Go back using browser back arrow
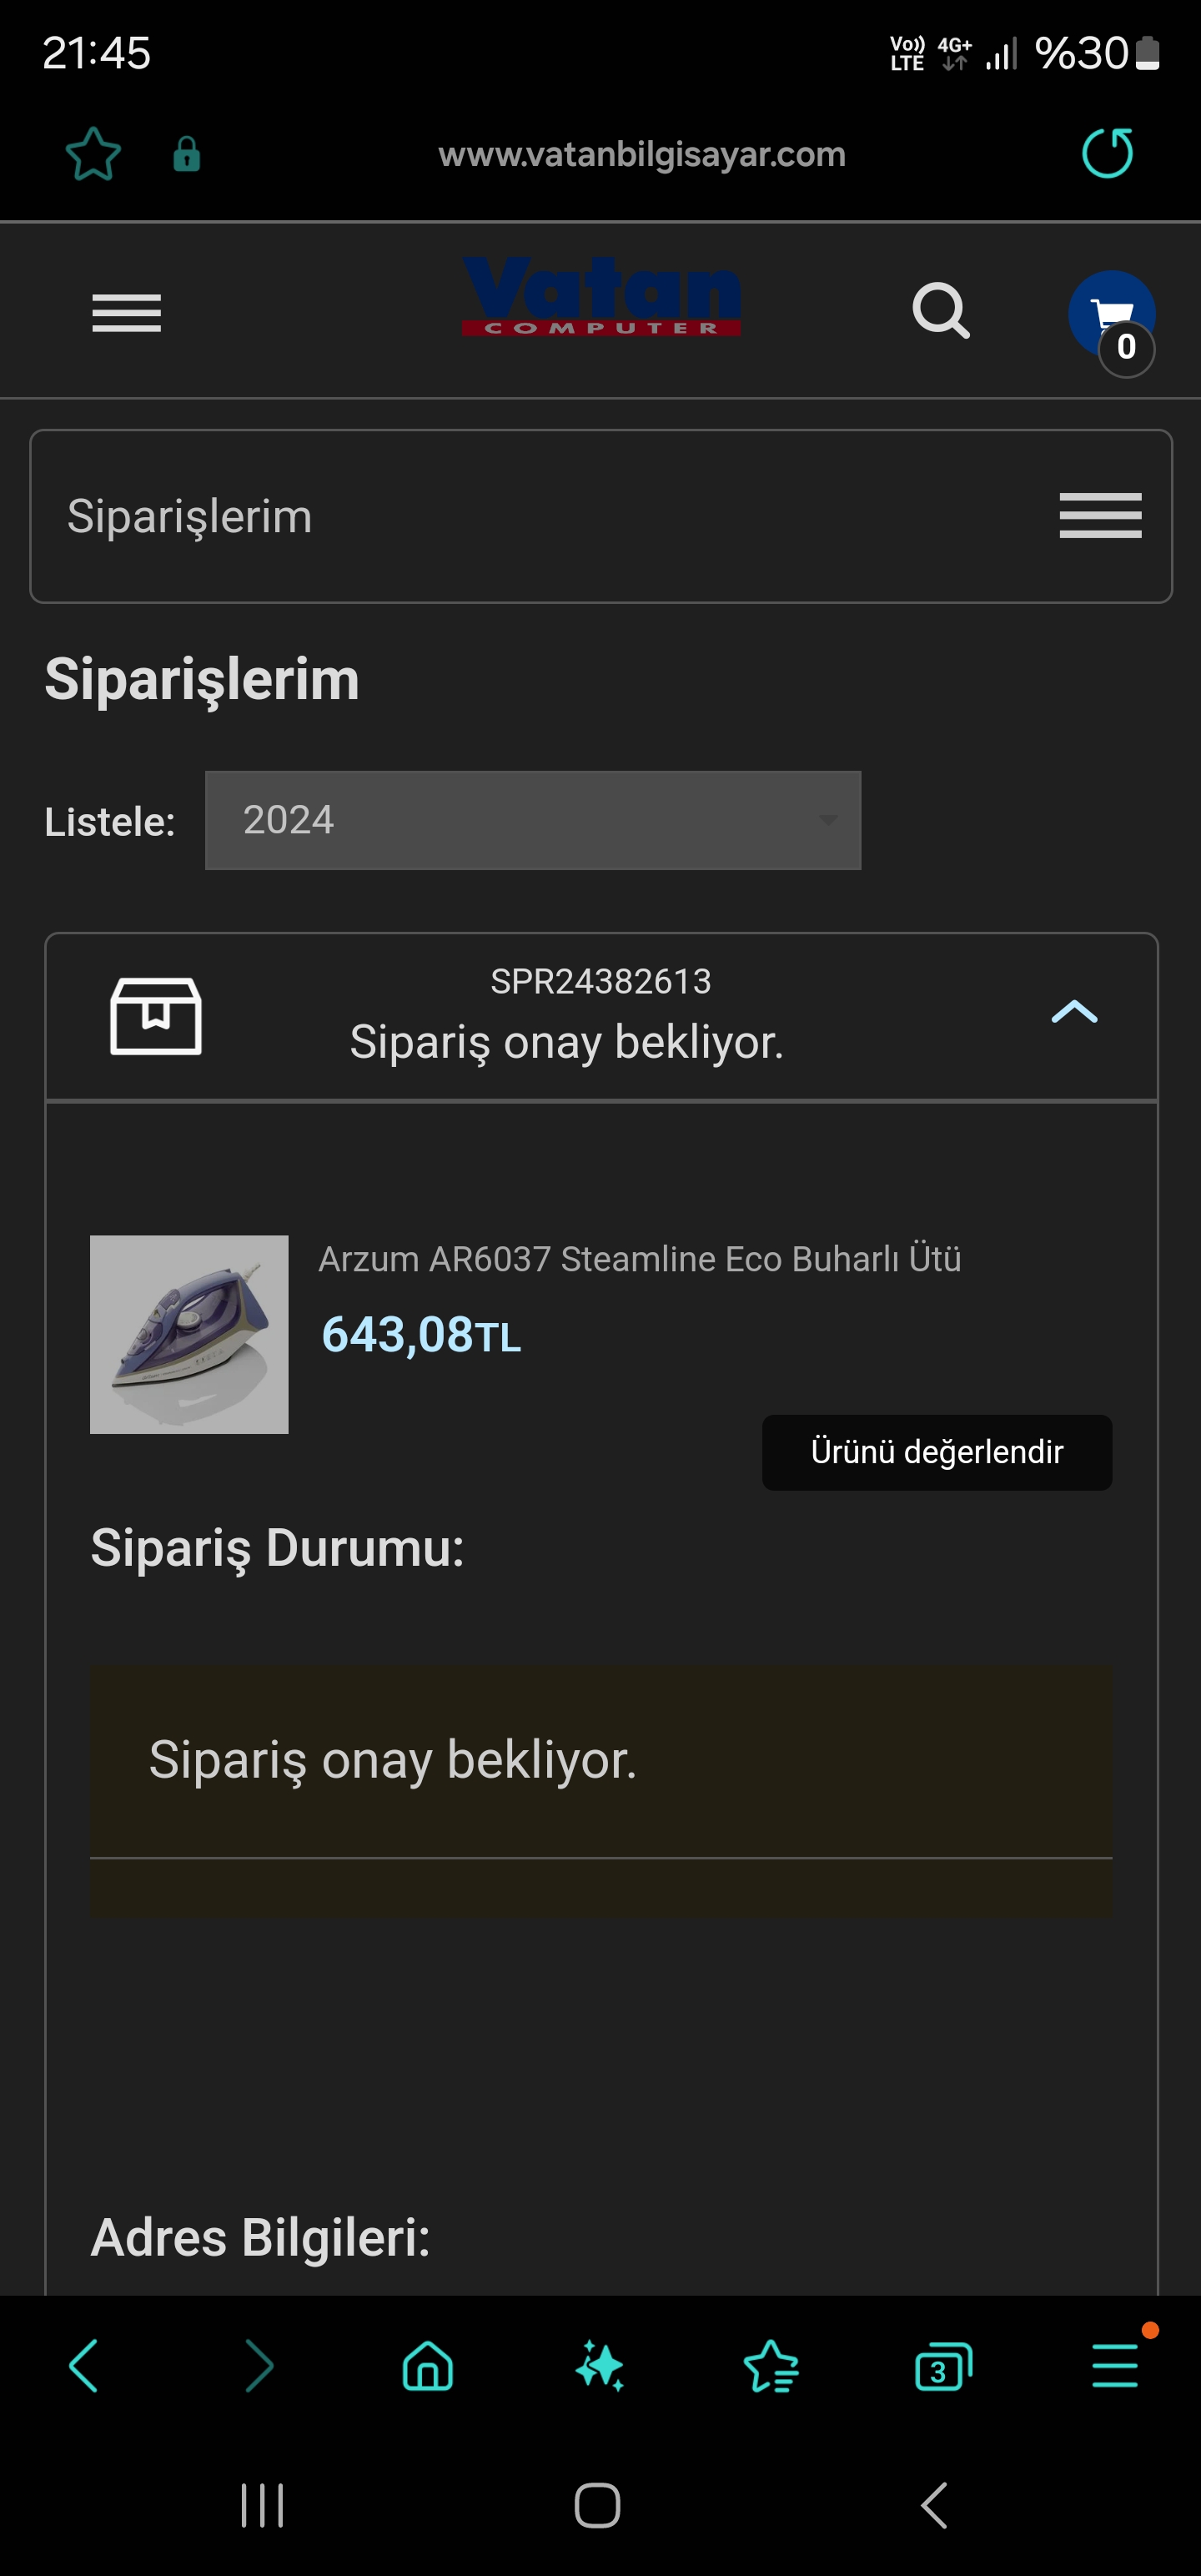The height and width of the screenshot is (2576, 1201). click(84, 2366)
